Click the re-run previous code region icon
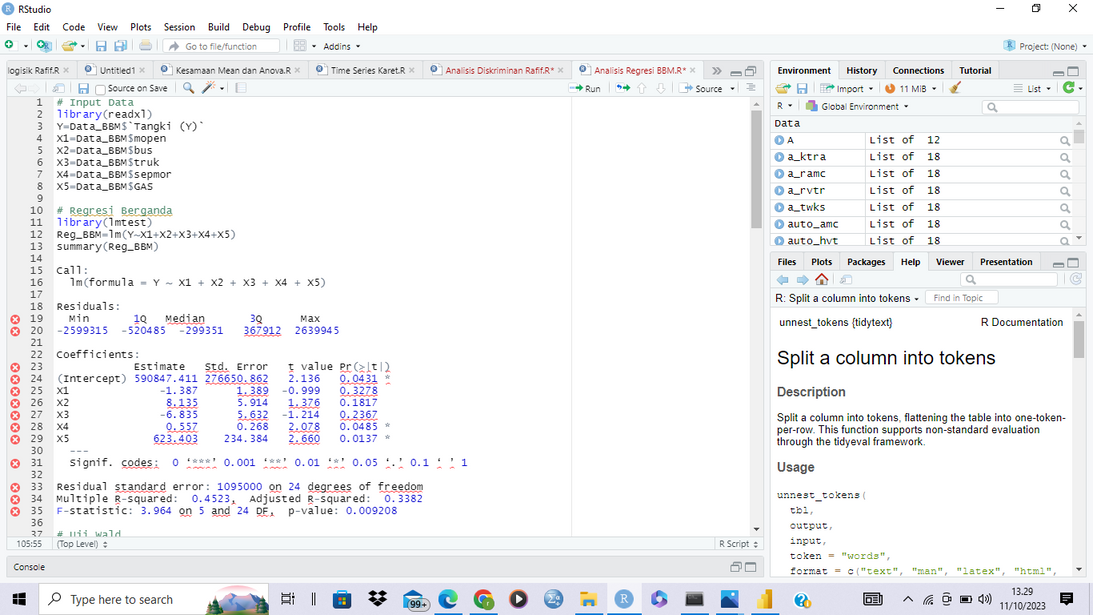This screenshot has height=615, width=1093. click(x=624, y=88)
